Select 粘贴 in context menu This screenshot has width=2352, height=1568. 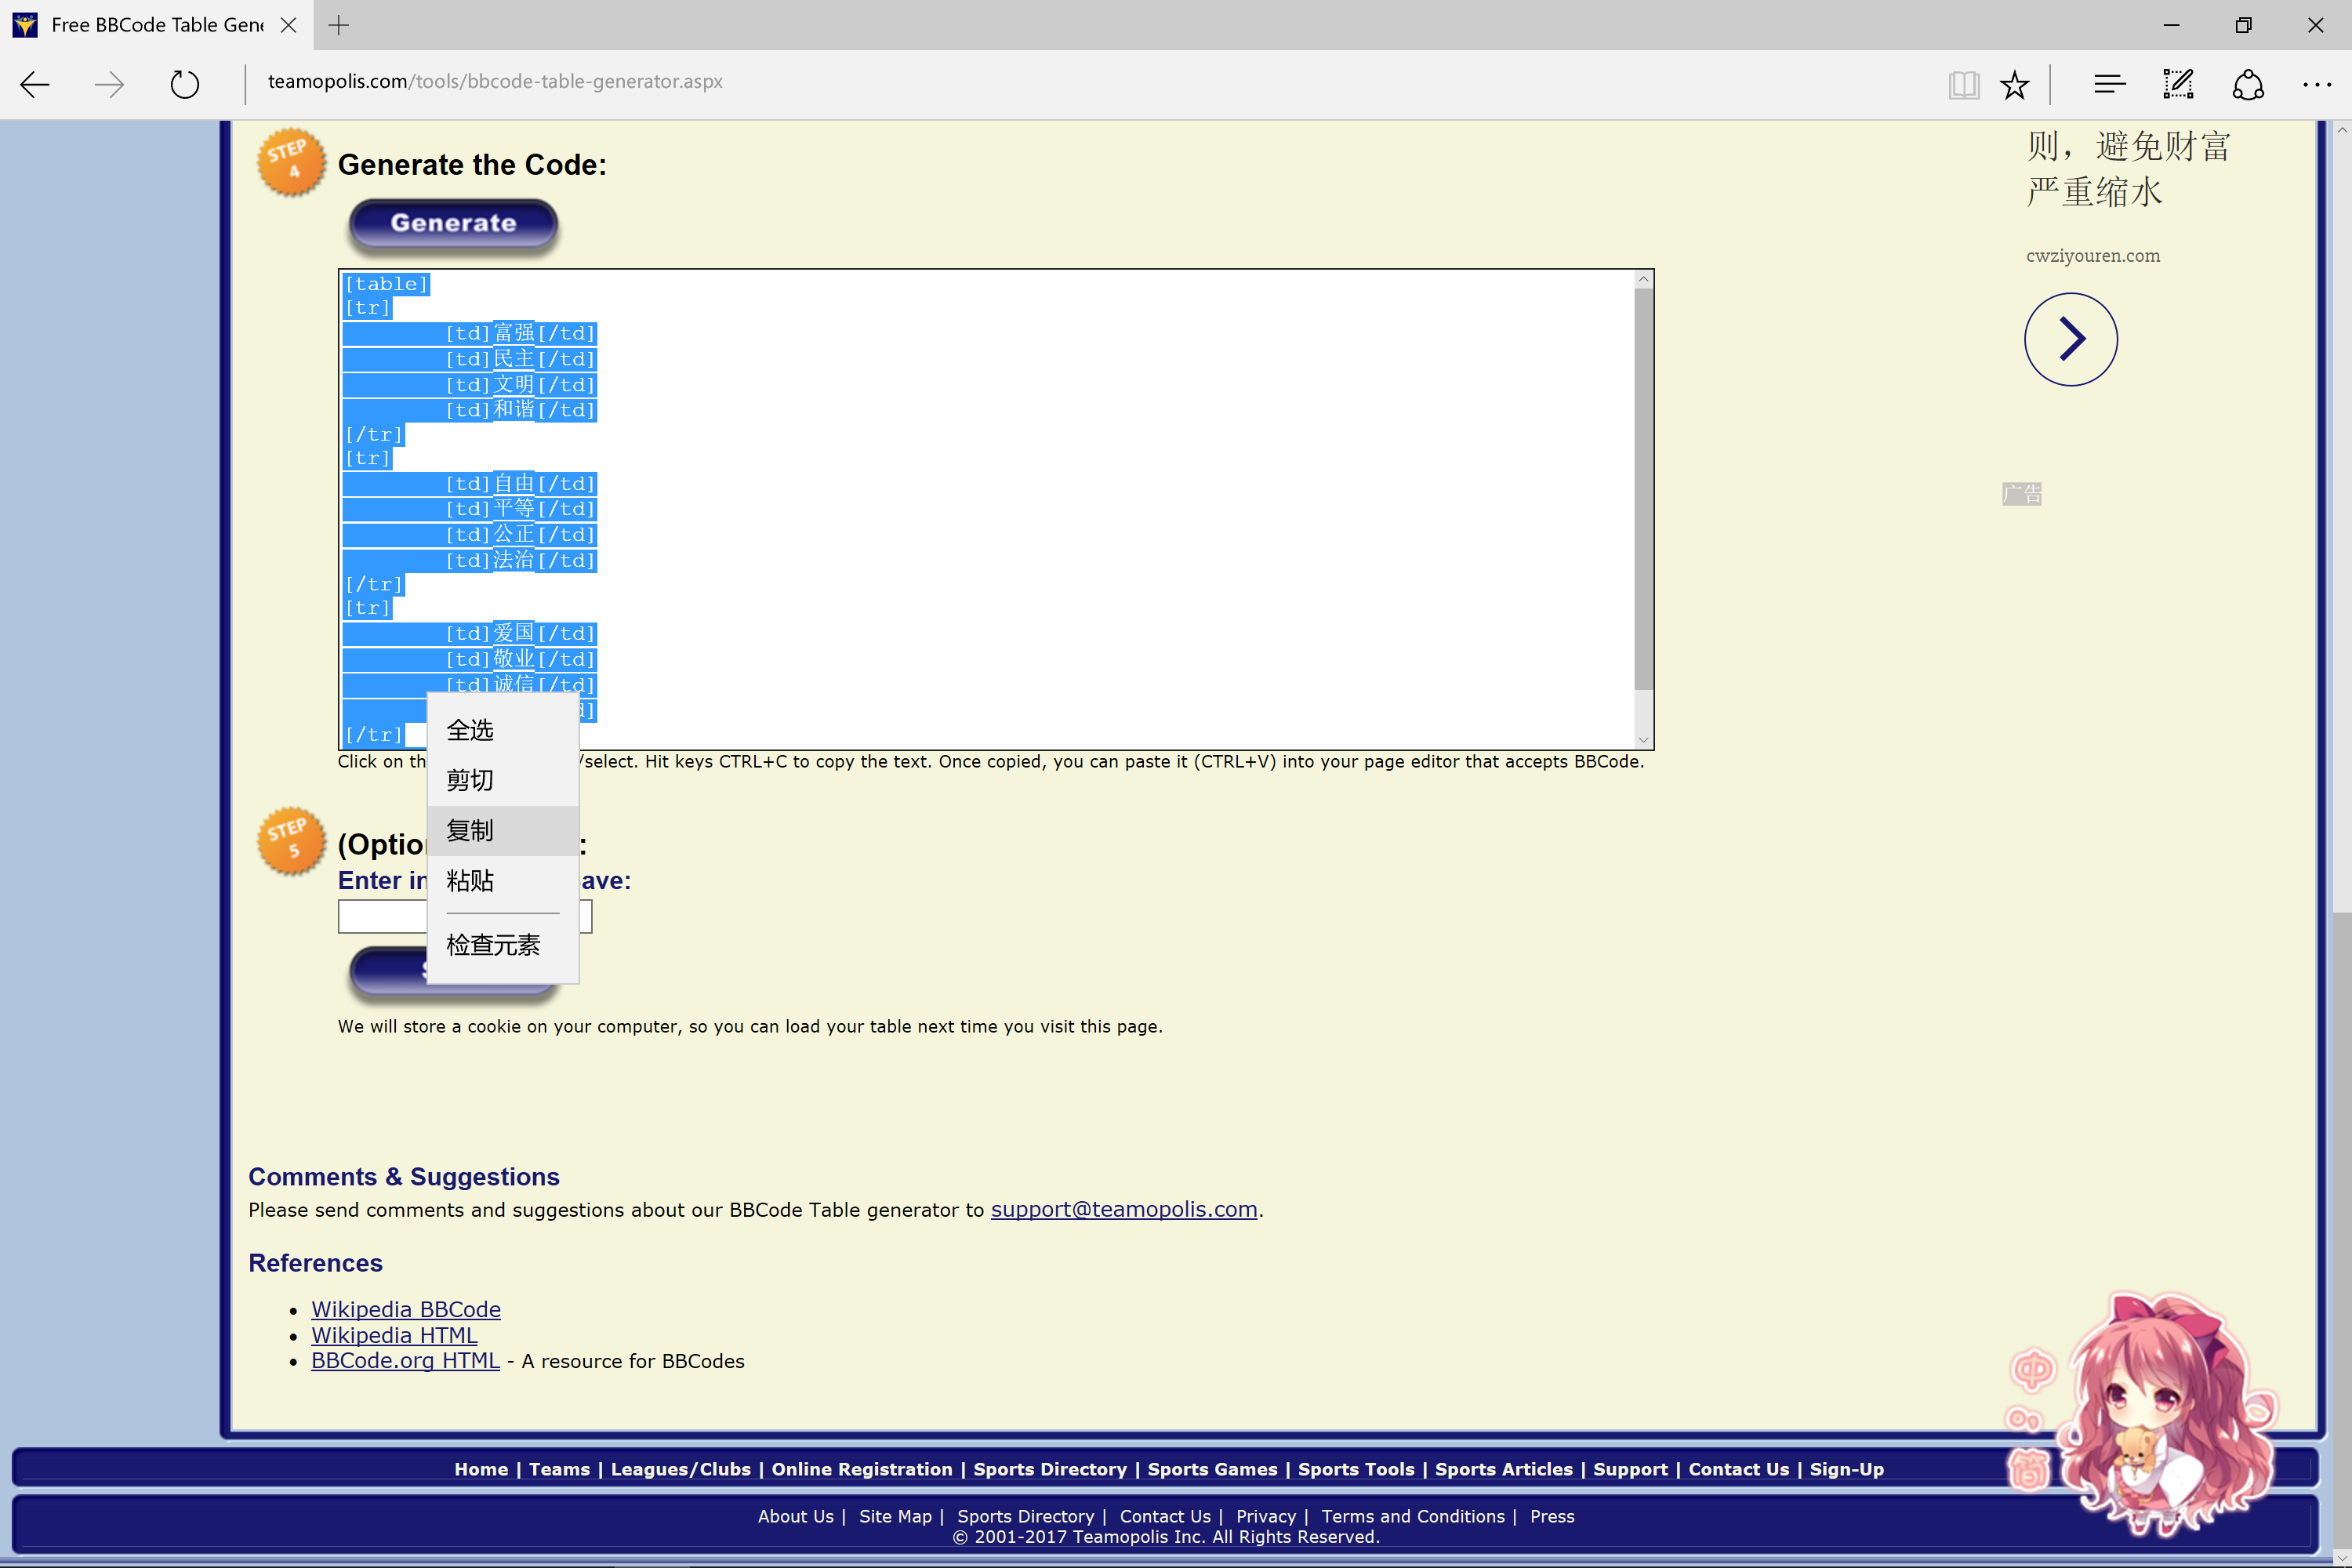pyautogui.click(x=470, y=880)
